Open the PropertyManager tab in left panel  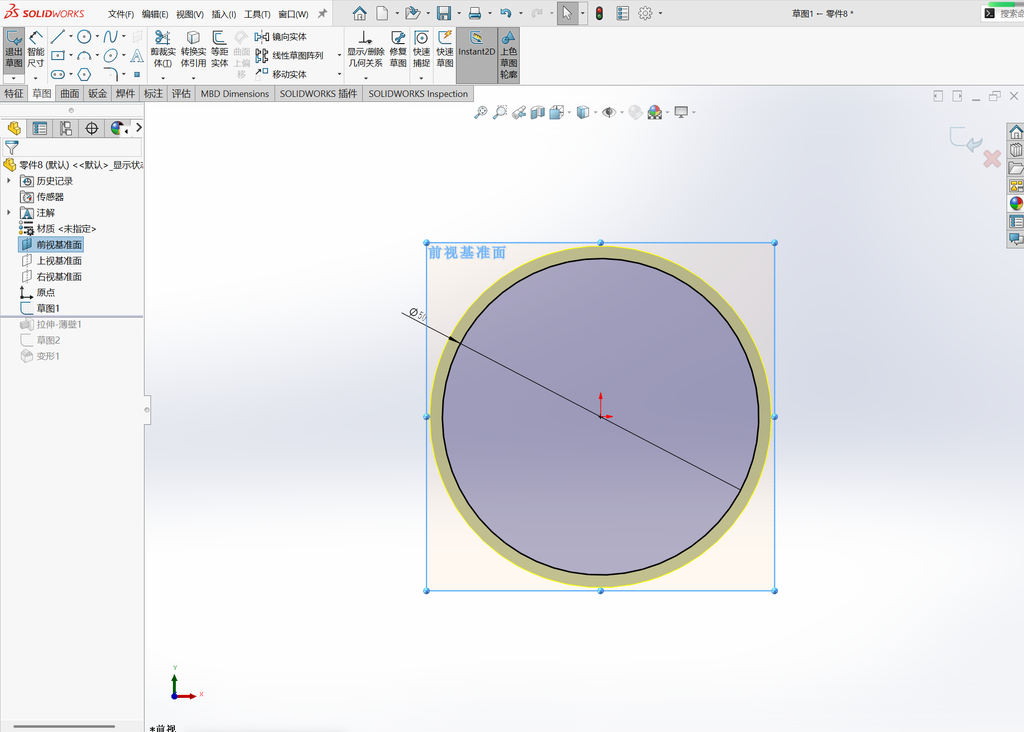pyautogui.click(x=40, y=129)
